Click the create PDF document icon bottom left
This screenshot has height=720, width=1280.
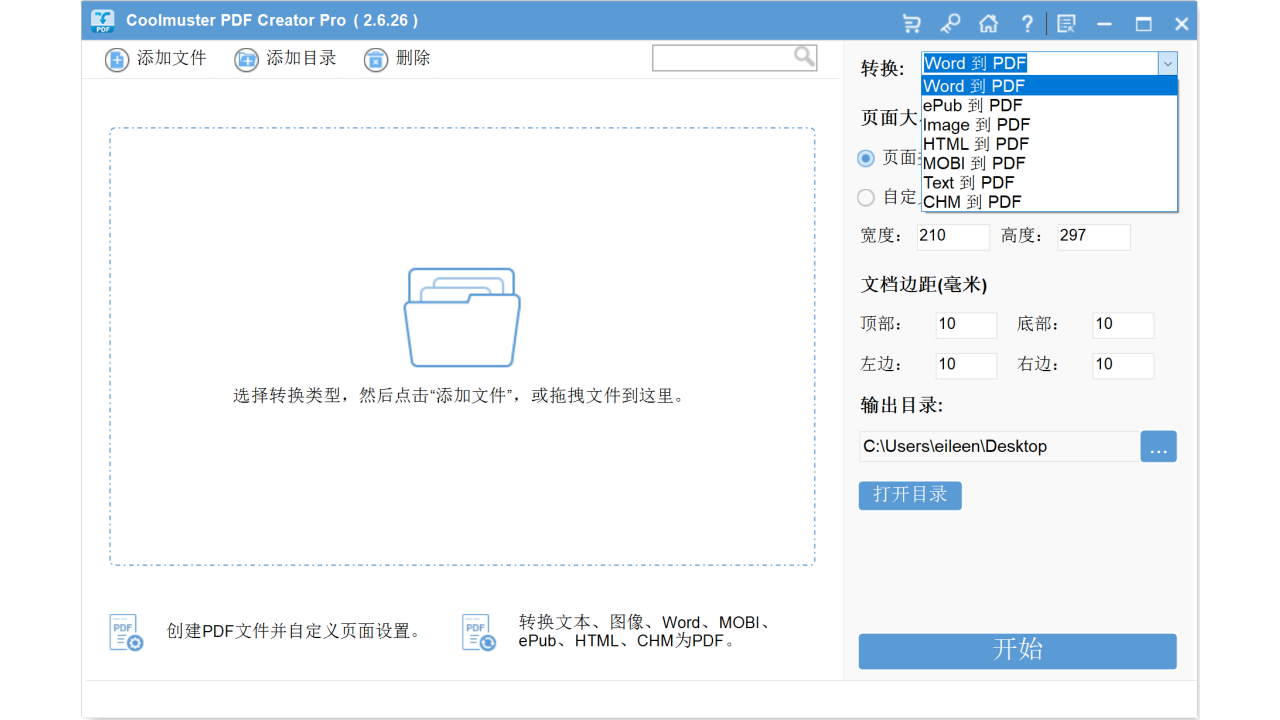tap(125, 631)
